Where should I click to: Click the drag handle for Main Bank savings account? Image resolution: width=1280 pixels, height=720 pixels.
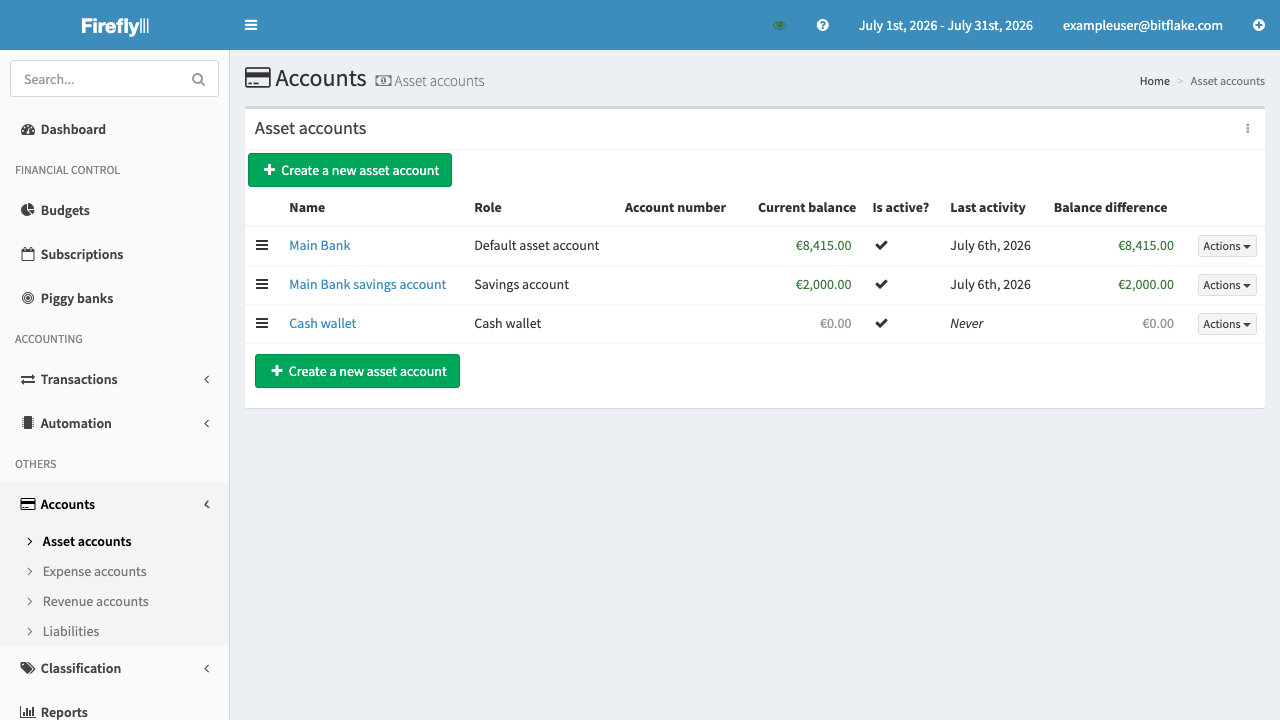tap(262, 284)
